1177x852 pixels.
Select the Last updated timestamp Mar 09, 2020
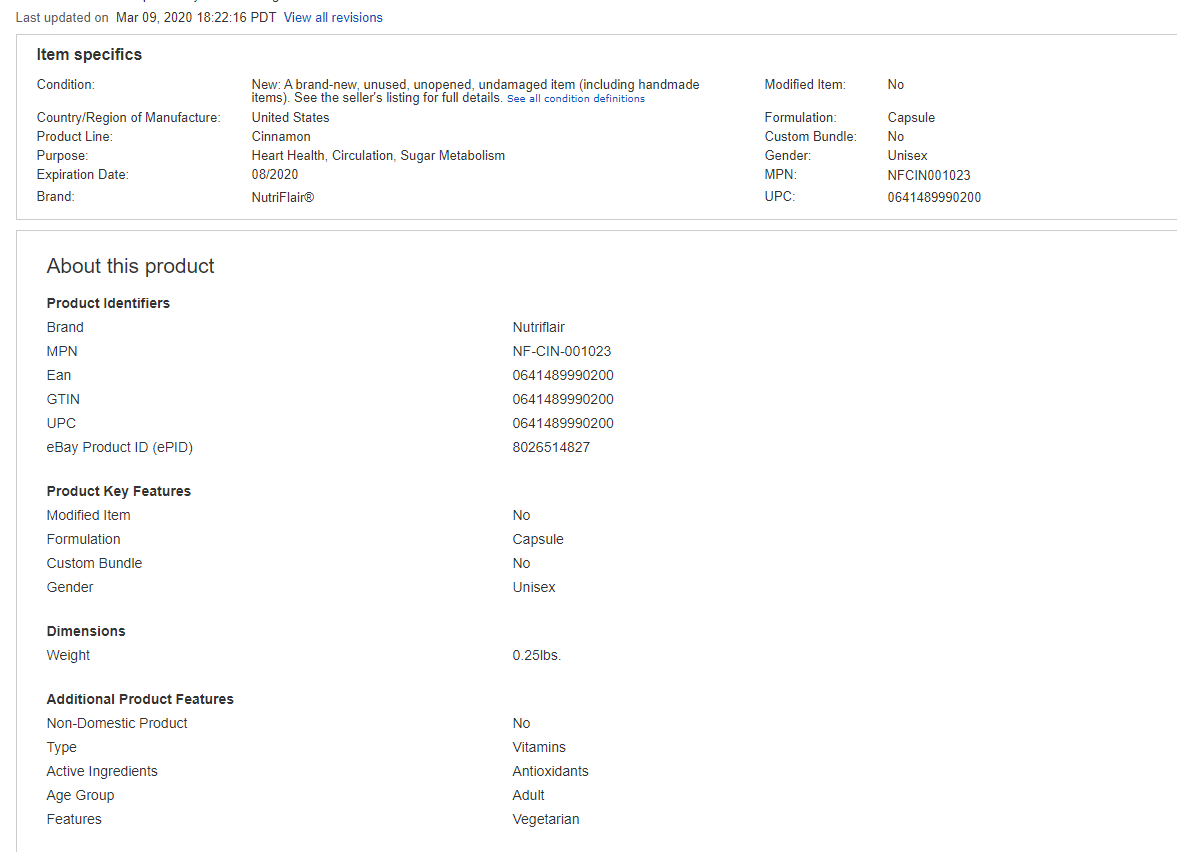point(196,17)
